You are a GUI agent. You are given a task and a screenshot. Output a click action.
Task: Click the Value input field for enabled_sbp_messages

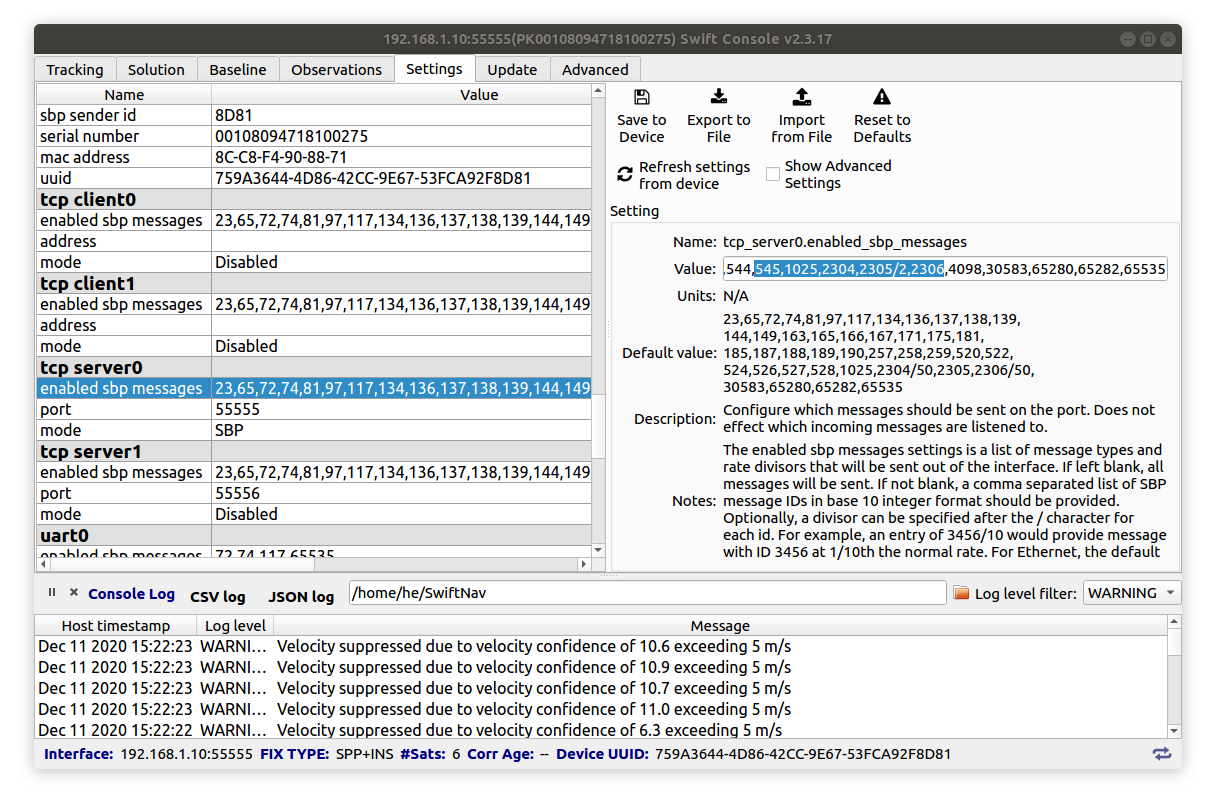coord(945,269)
